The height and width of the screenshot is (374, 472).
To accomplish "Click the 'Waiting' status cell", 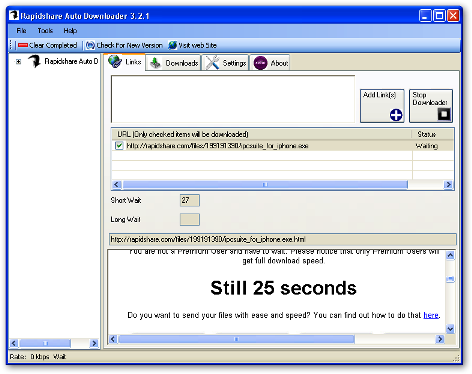I will (427, 146).
